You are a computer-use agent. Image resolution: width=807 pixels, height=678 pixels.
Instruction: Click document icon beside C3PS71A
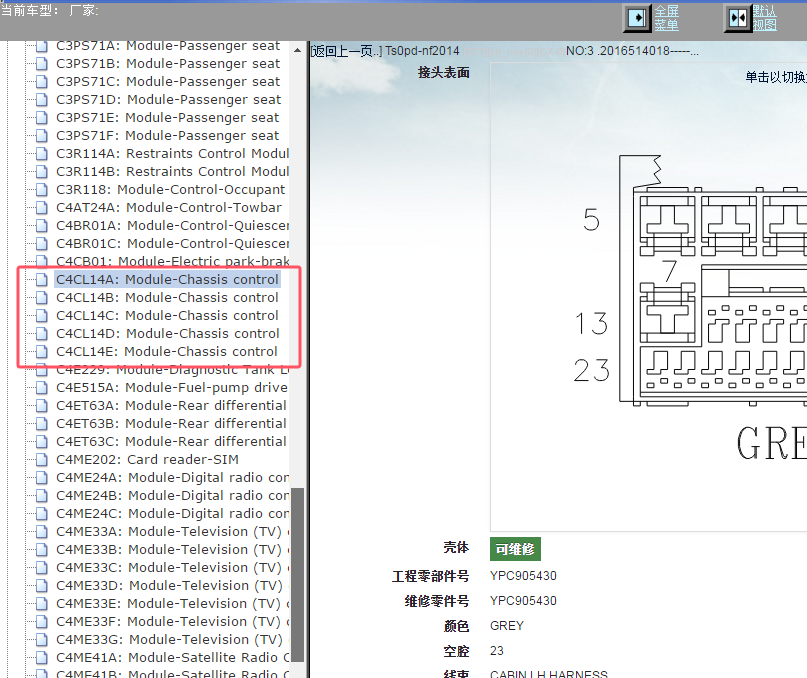pyautogui.click(x=42, y=46)
